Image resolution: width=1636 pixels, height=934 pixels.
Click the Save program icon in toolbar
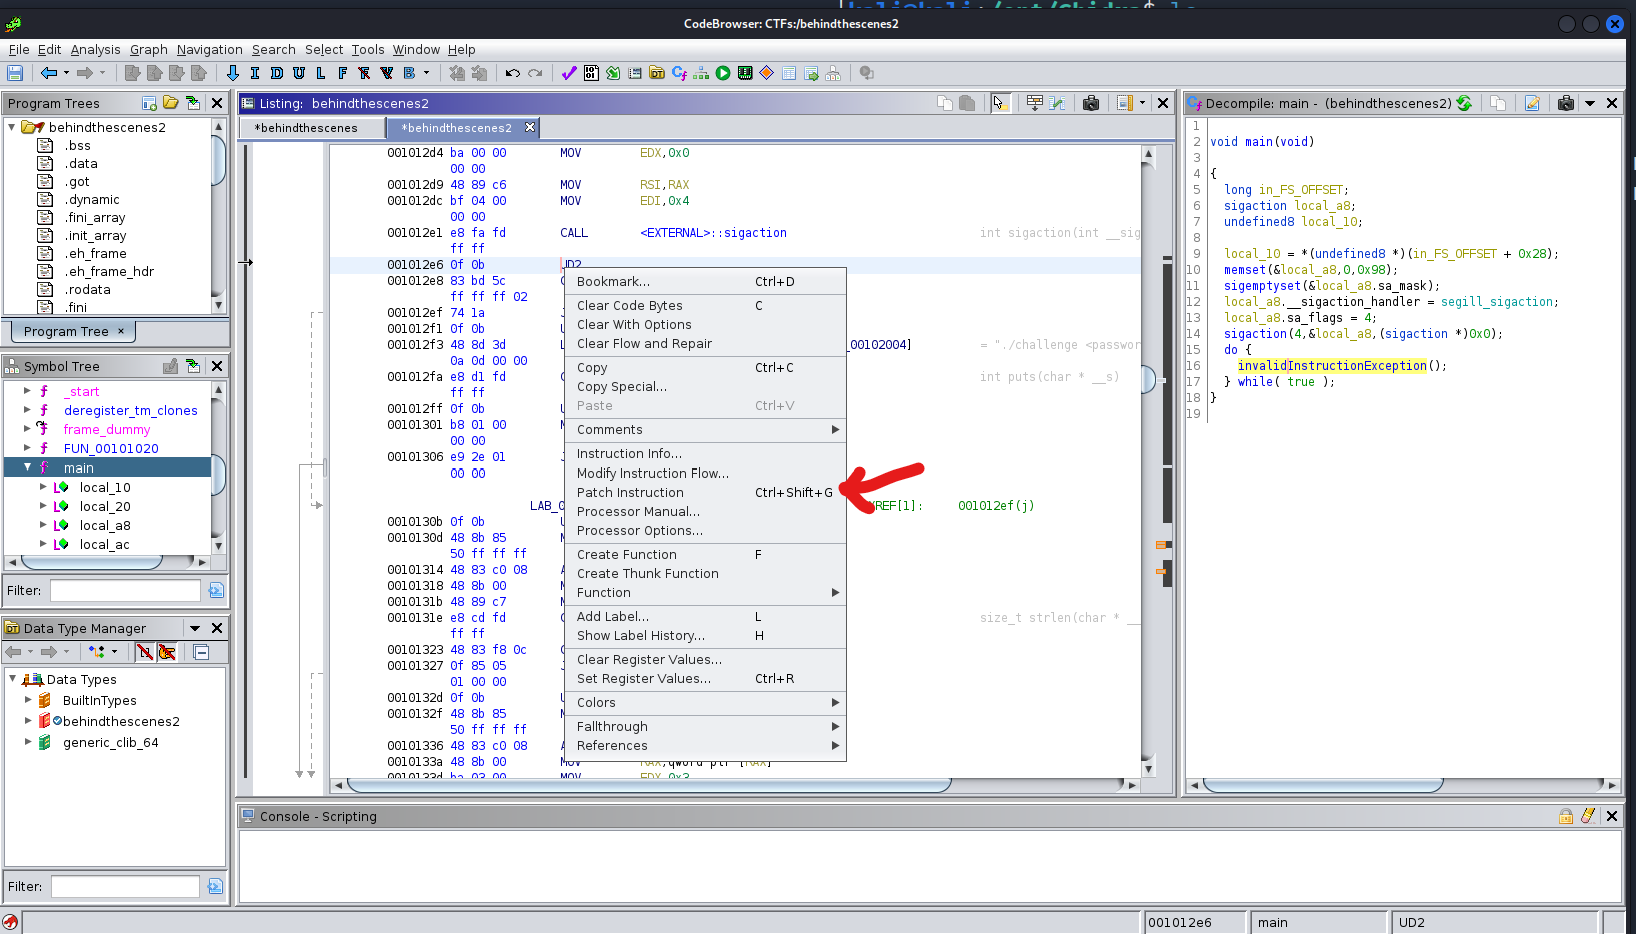tap(15, 73)
